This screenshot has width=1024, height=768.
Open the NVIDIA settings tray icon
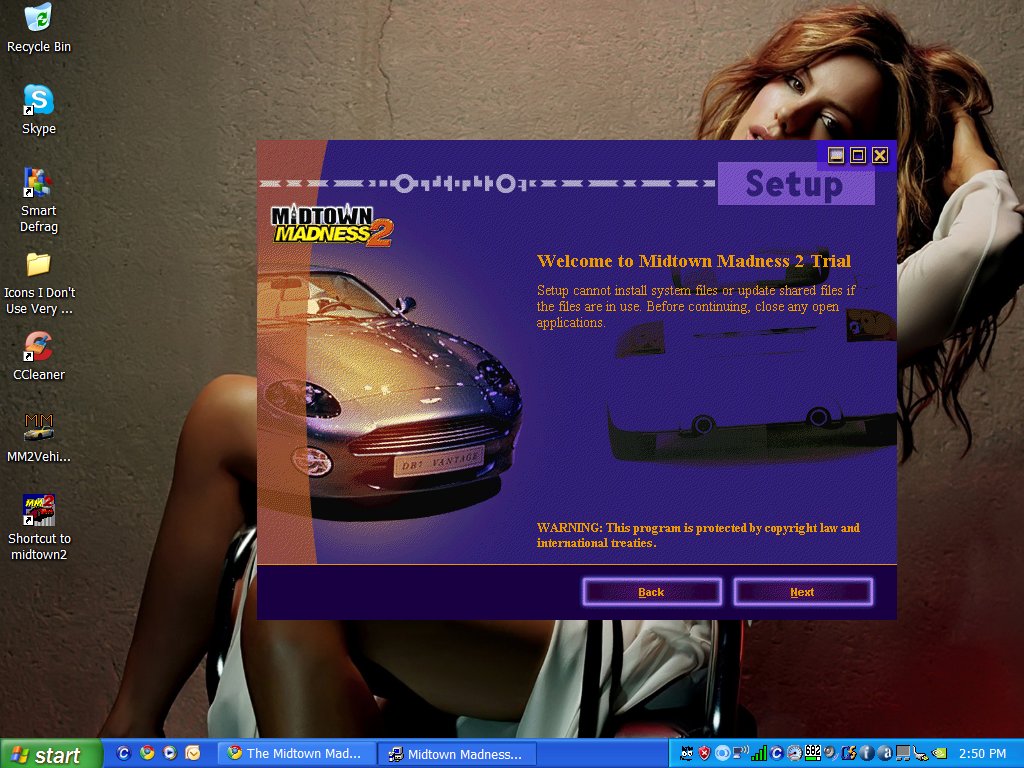[939, 753]
